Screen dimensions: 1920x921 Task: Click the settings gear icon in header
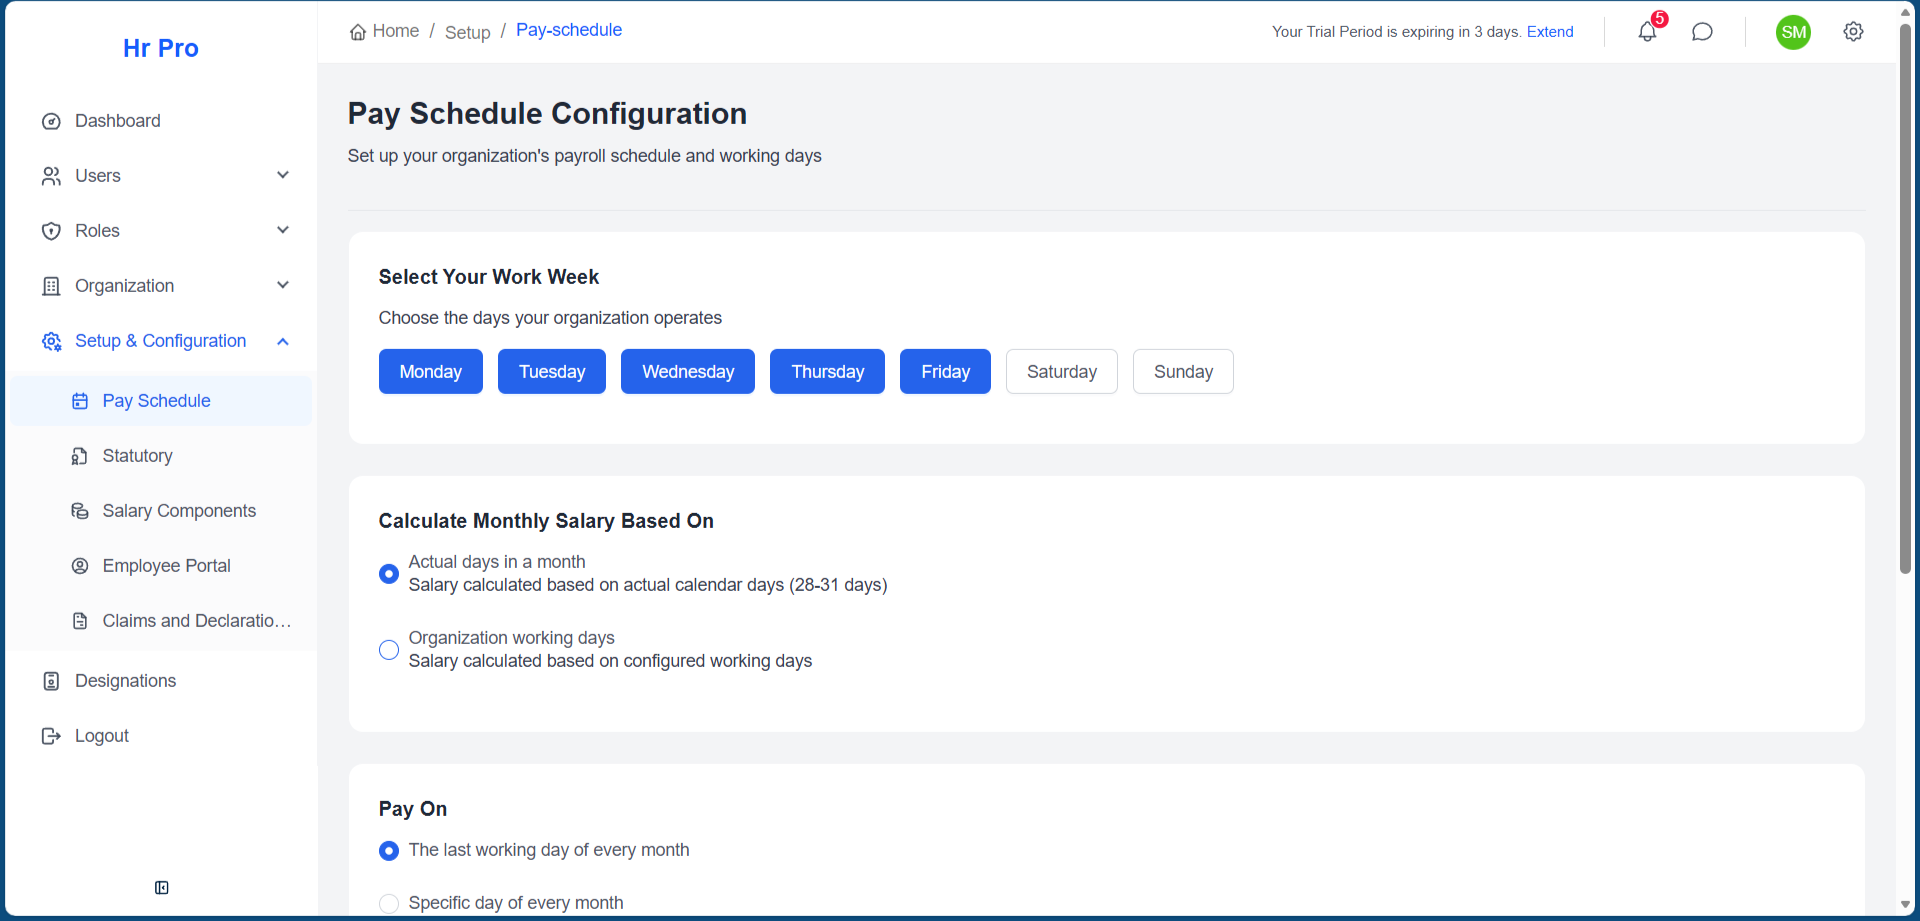click(1853, 32)
